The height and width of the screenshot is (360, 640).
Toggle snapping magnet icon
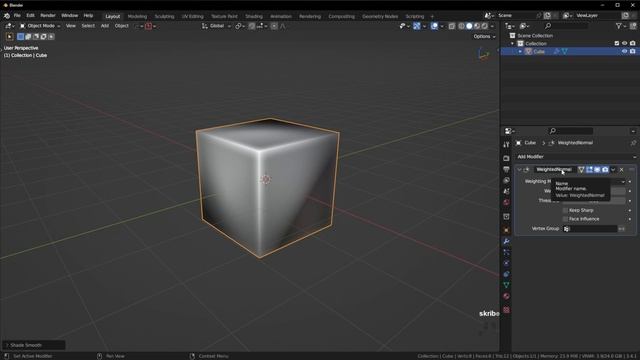click(252, 26)
